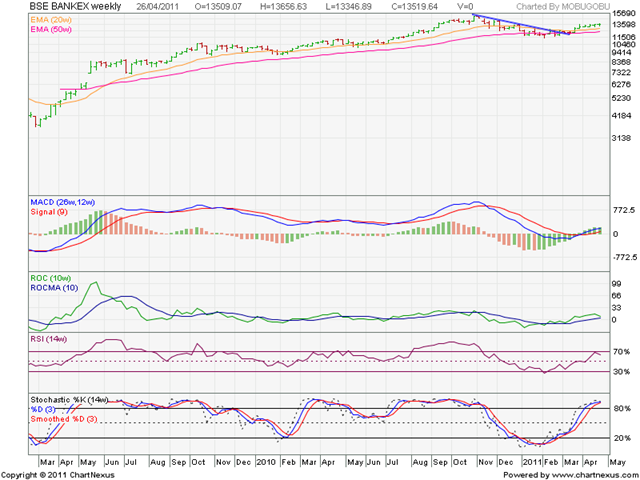Click the '33' ROC axis value
The width and height of the screenshot is (640, 480).
click(x=616, y=307)
